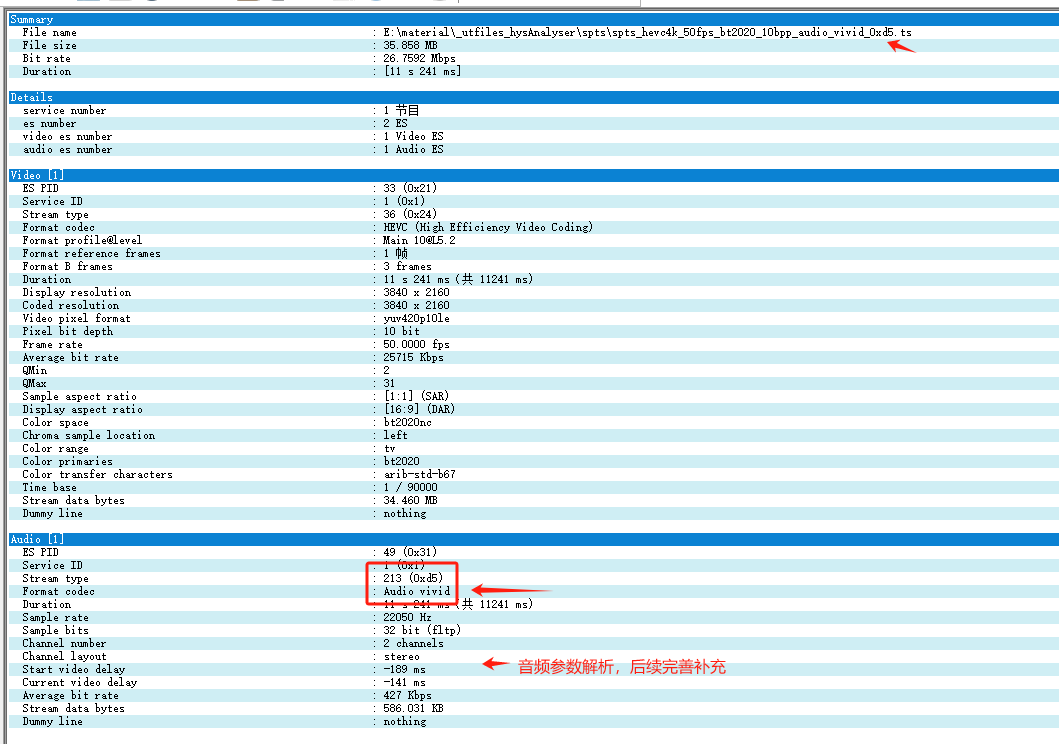This screenshot has width=1059, height=744.
Task: Click the "22050 Hz" sample rate value
Action: click(x=407, y=618)
